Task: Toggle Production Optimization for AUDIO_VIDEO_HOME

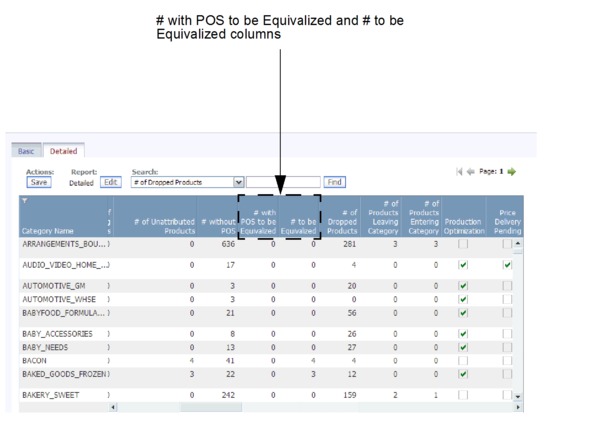Action: (462, 265)
